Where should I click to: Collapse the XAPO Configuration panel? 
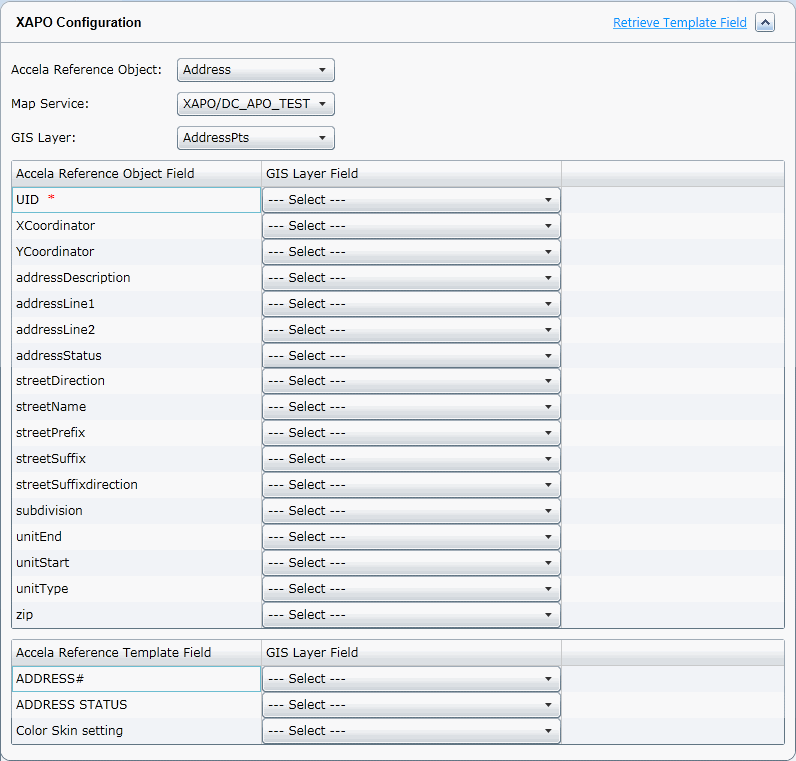765,23
